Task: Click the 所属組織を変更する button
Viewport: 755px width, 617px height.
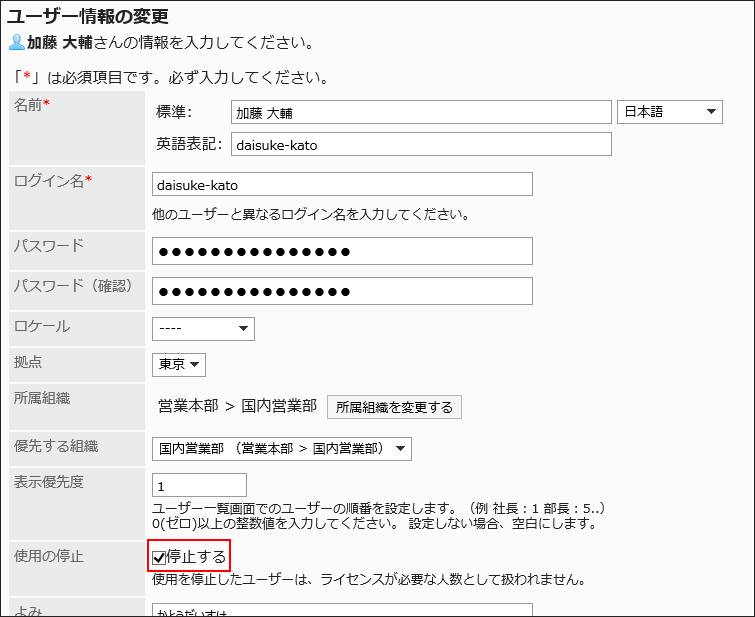Action: click(x=394, y=407)
